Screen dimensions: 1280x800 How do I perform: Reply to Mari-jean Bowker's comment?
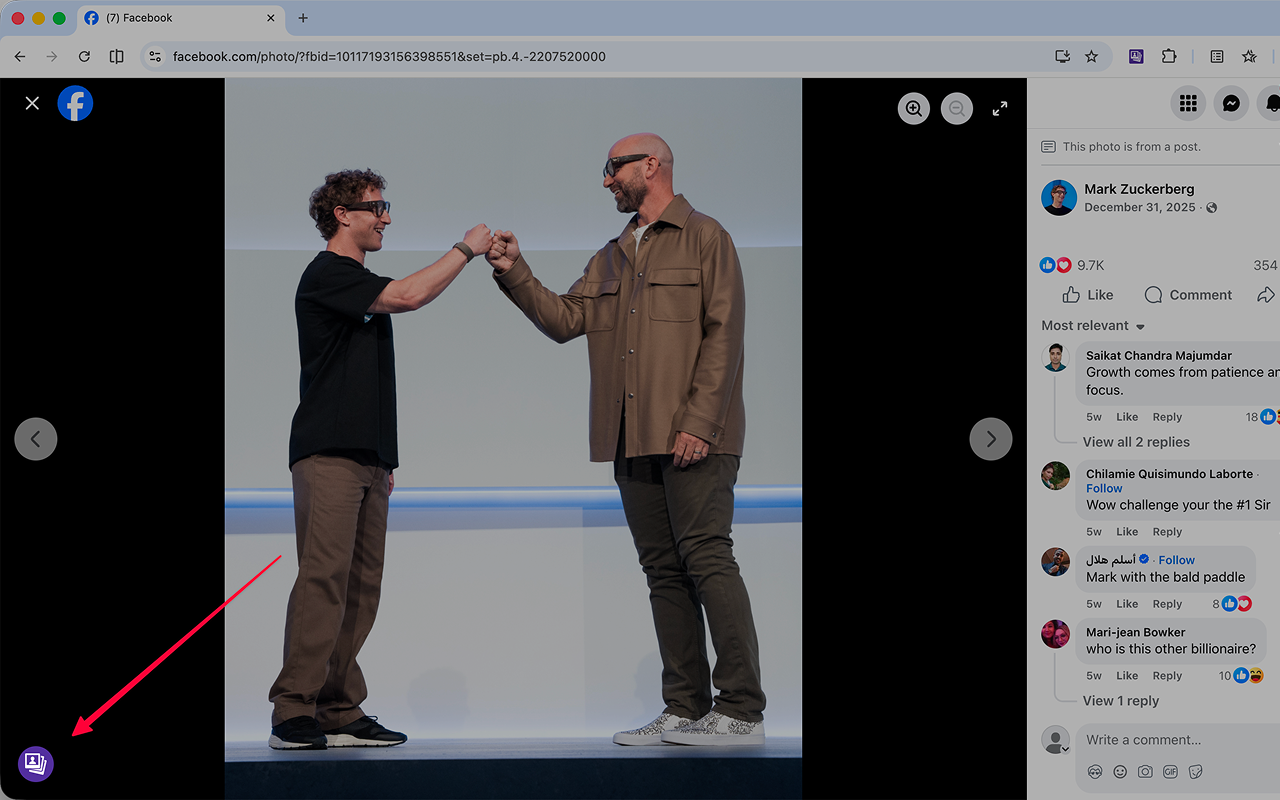click(1167, 676)
